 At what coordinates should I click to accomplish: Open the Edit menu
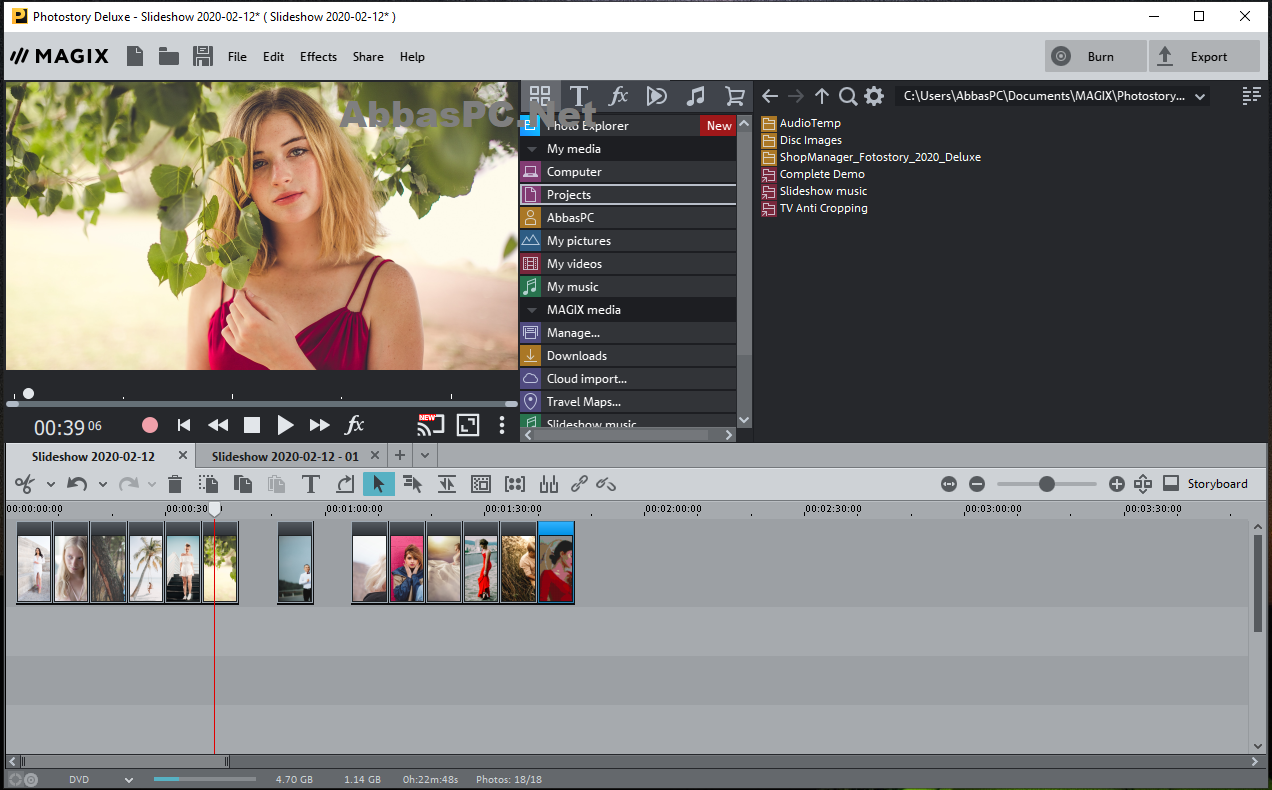coord(274,57)
